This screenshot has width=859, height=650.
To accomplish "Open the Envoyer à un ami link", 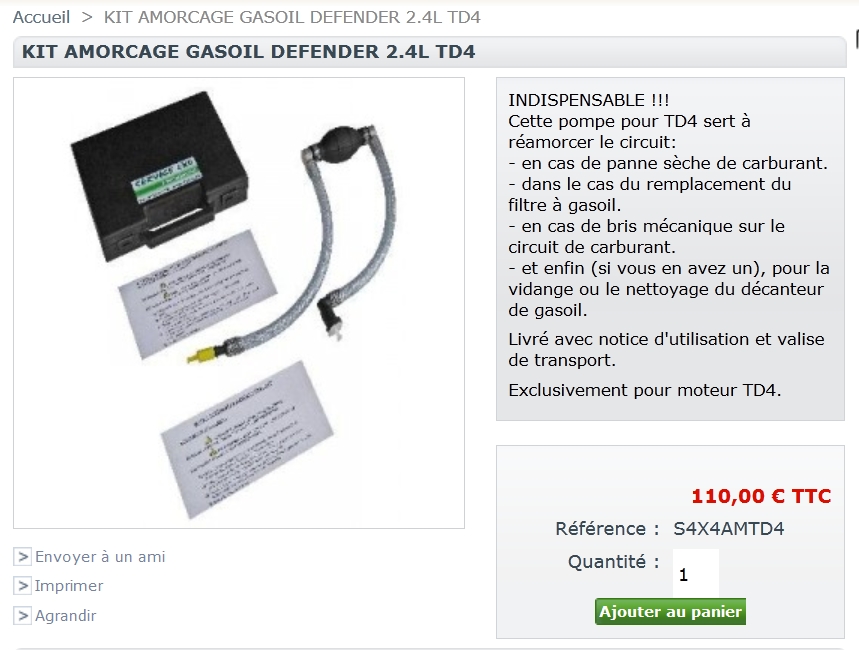I will (100, 557).
